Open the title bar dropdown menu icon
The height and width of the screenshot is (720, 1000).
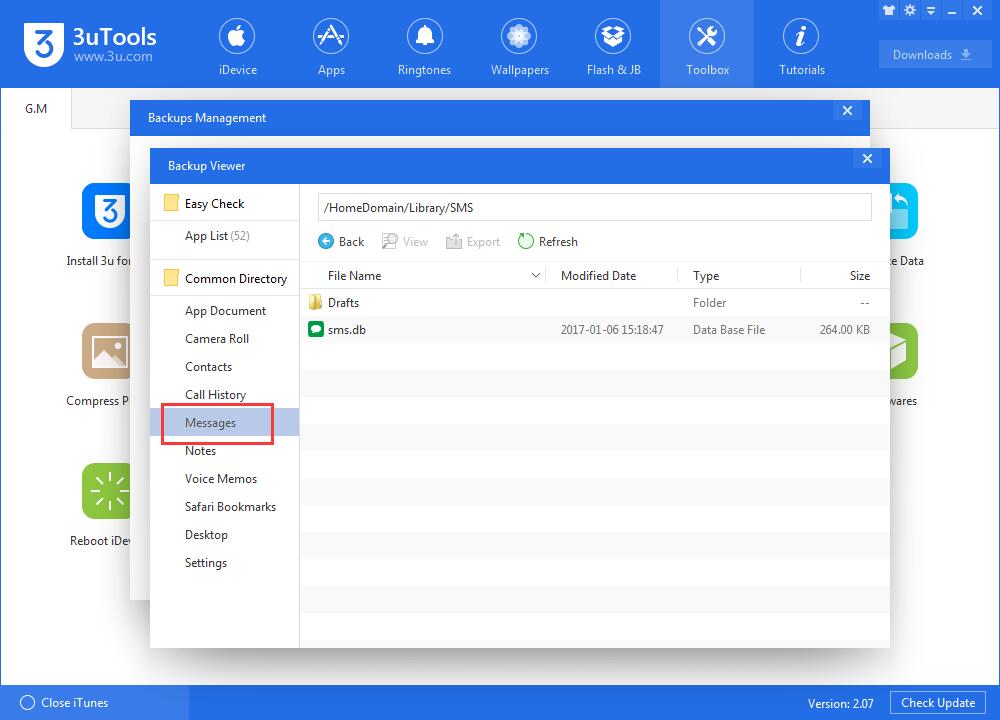pos(931,11)
